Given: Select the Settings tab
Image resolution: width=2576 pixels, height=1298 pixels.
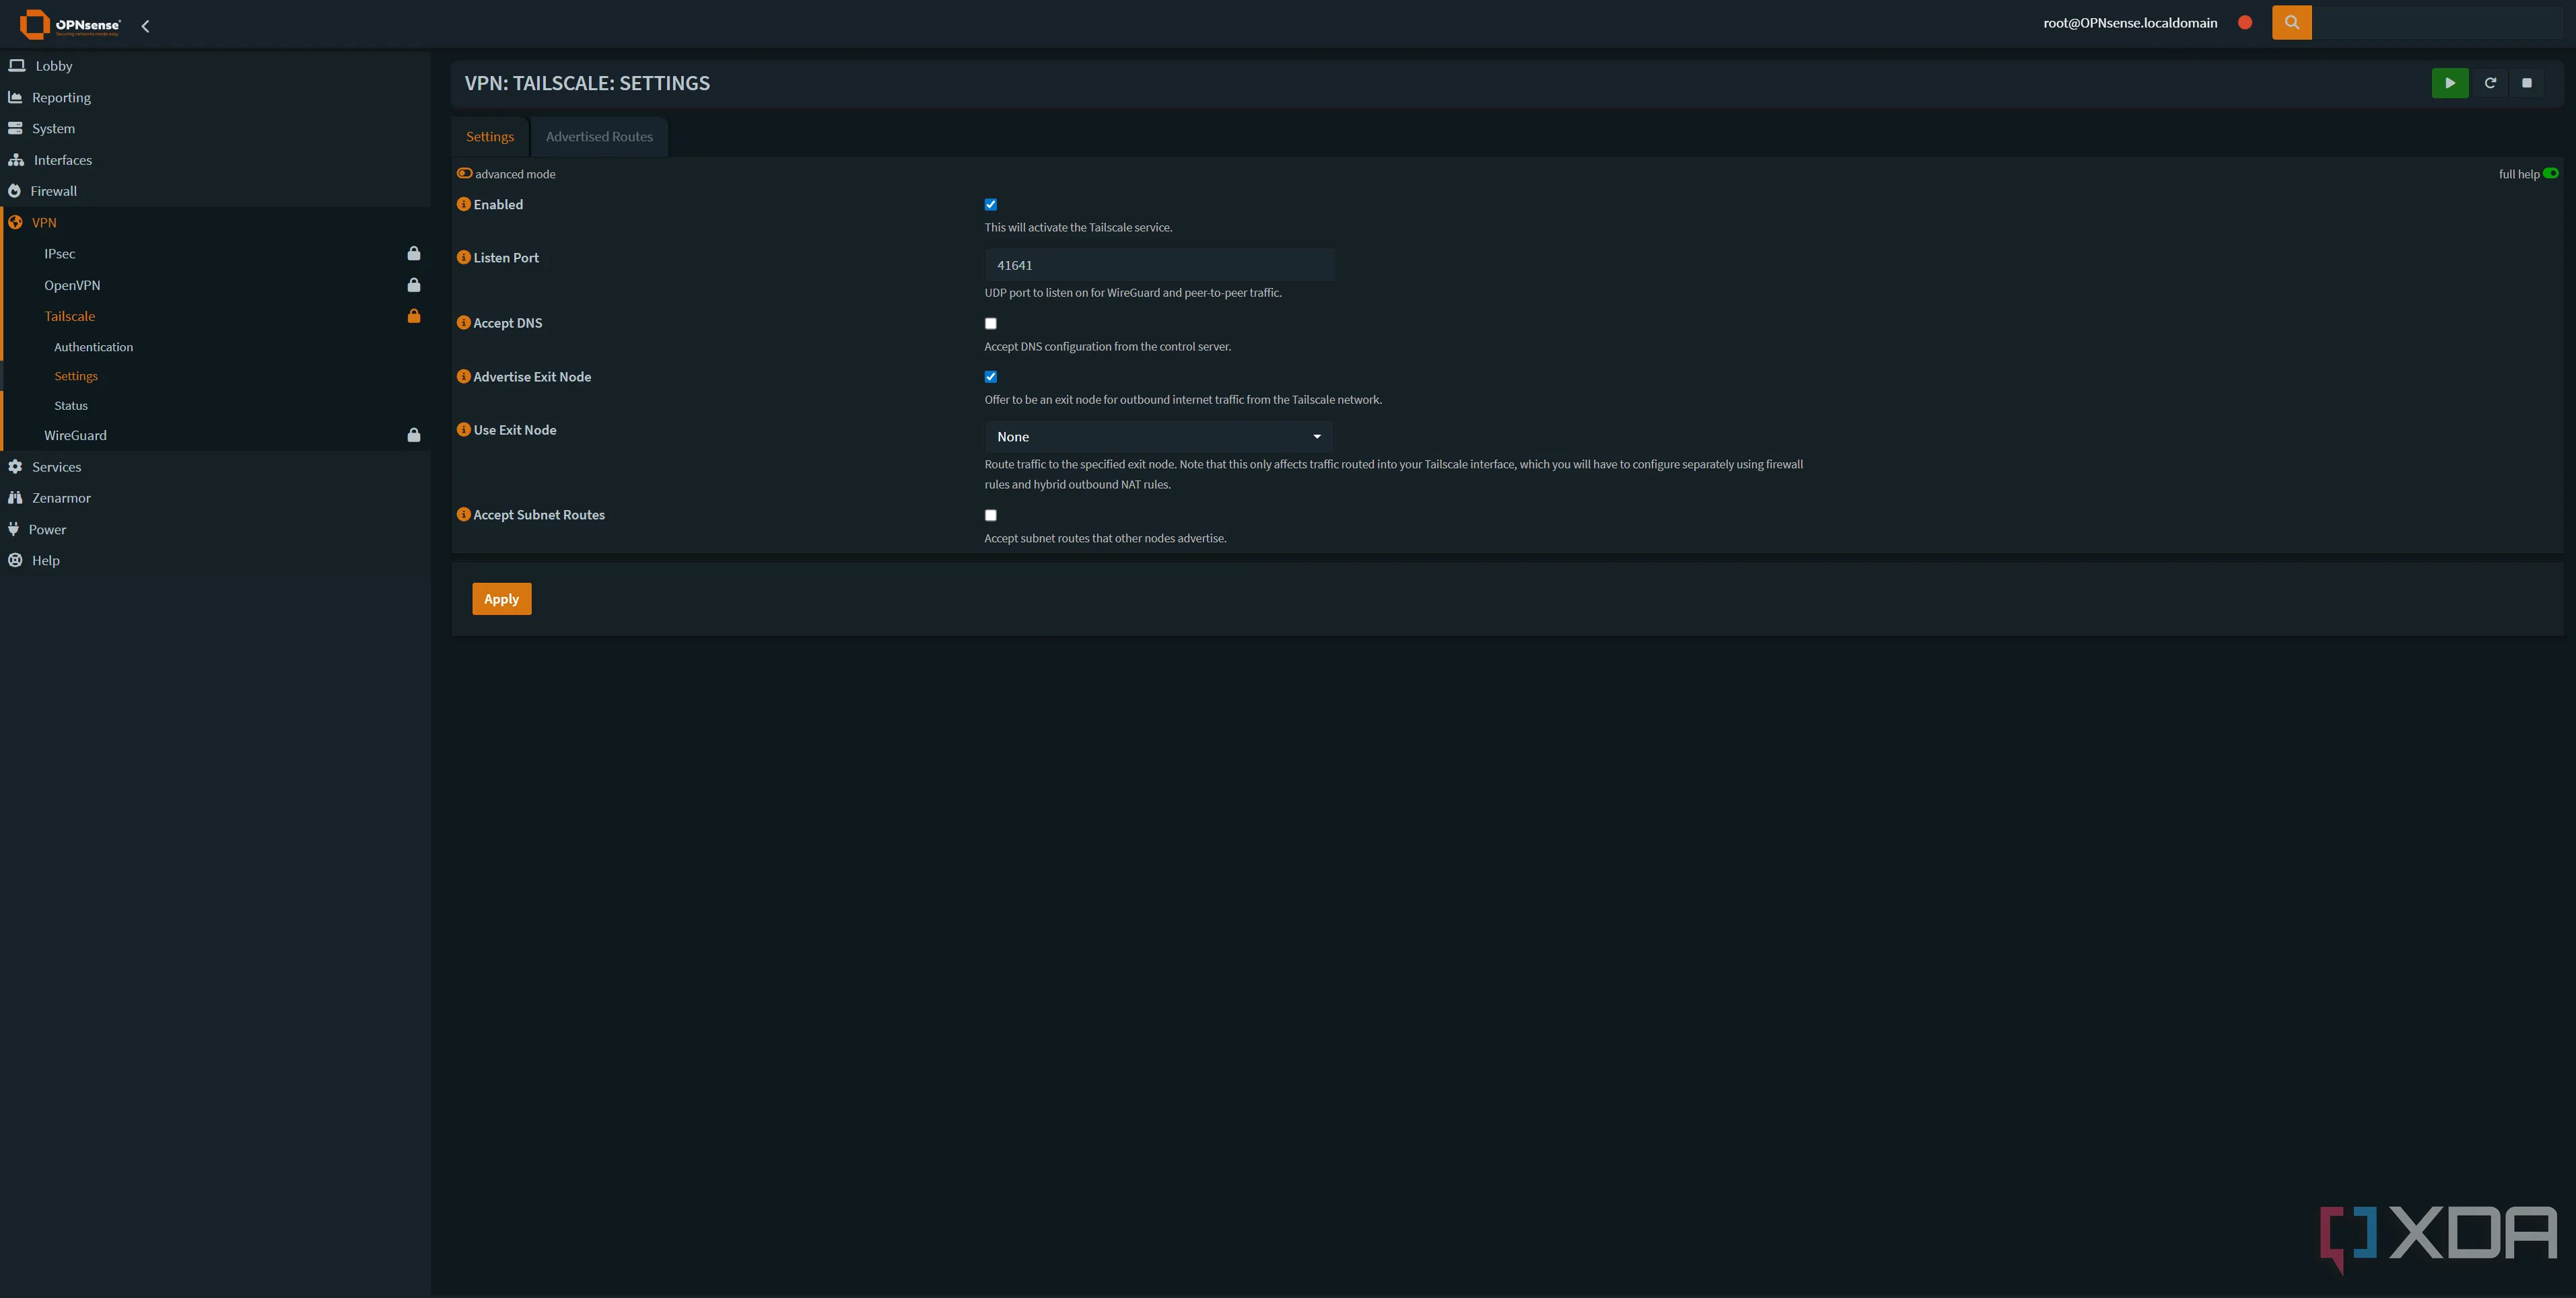Looking at the screenshot, I should tap(490, 136).
